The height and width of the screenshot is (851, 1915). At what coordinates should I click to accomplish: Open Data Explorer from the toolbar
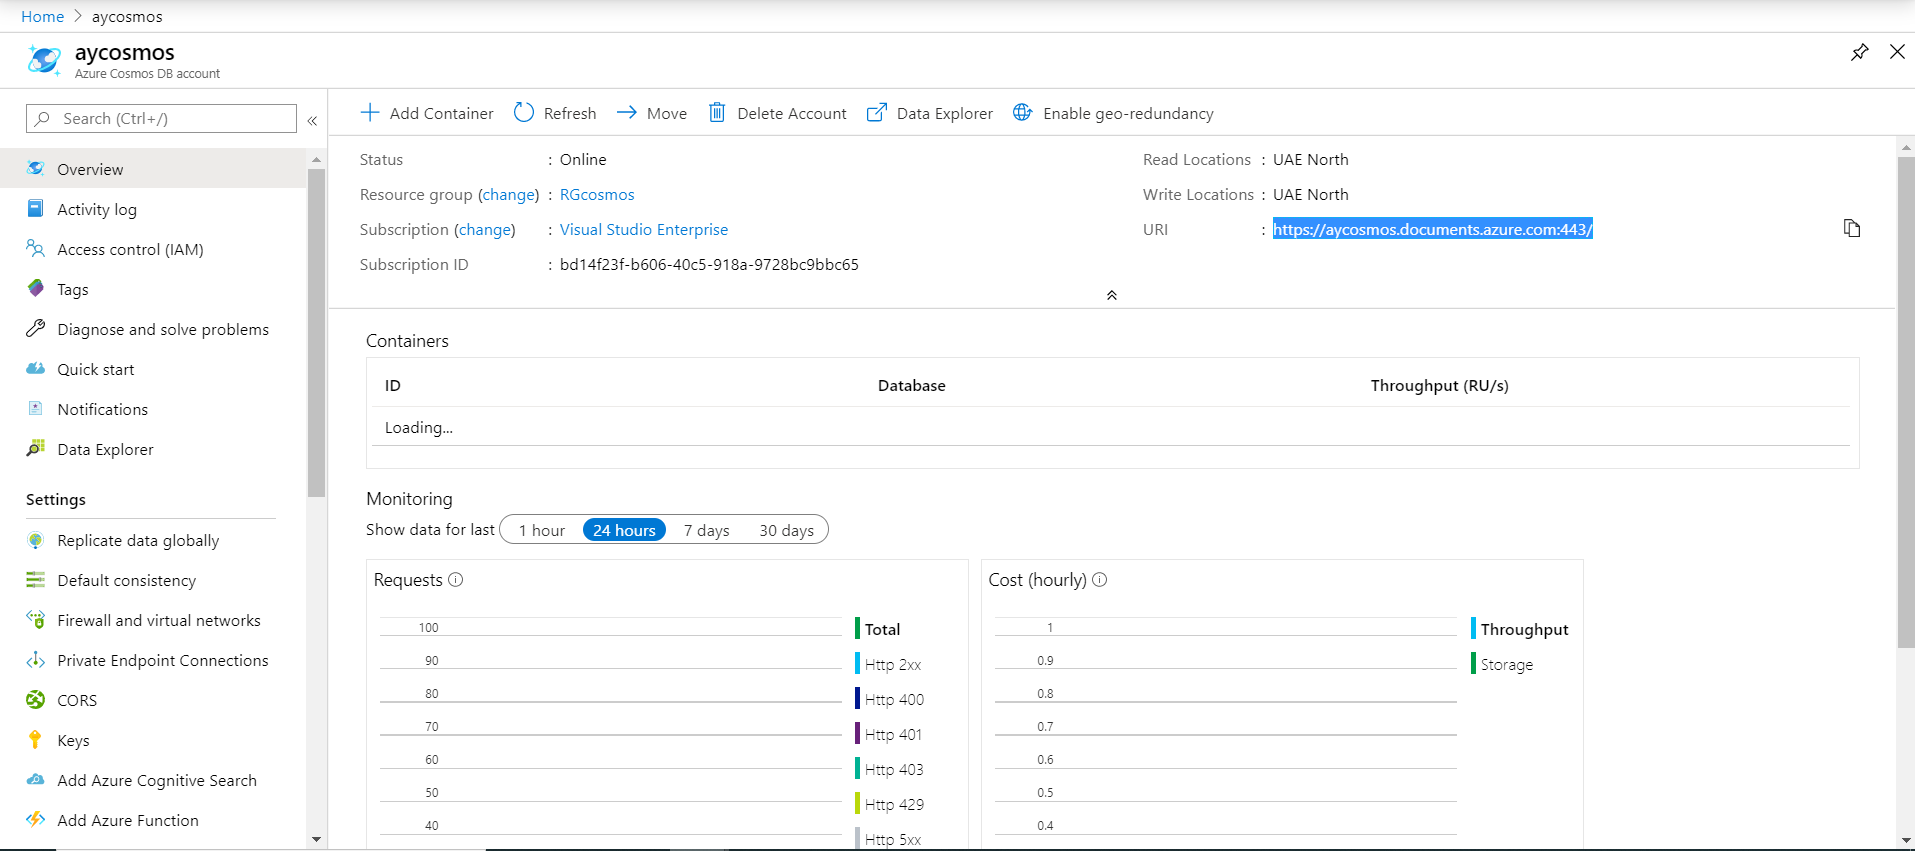930,113
